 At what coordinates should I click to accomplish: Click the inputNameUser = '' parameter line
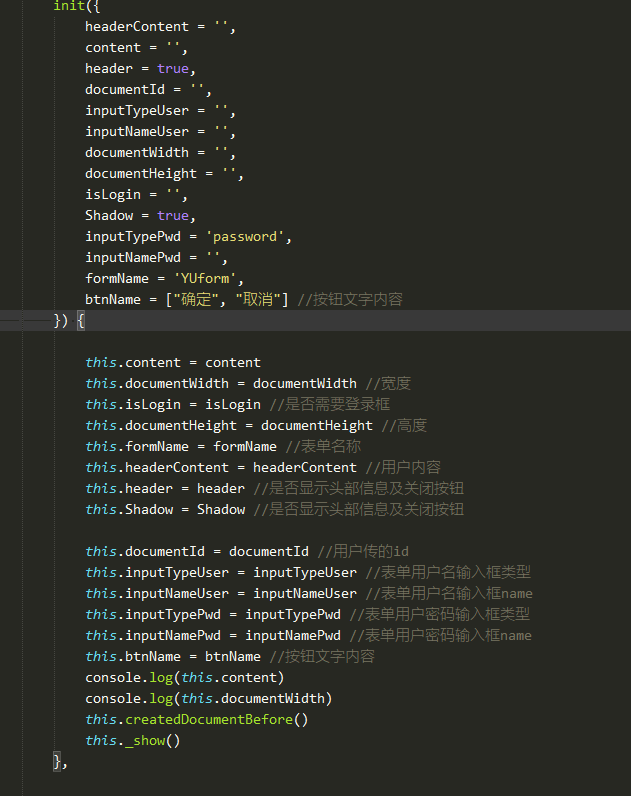coord(160,132)
